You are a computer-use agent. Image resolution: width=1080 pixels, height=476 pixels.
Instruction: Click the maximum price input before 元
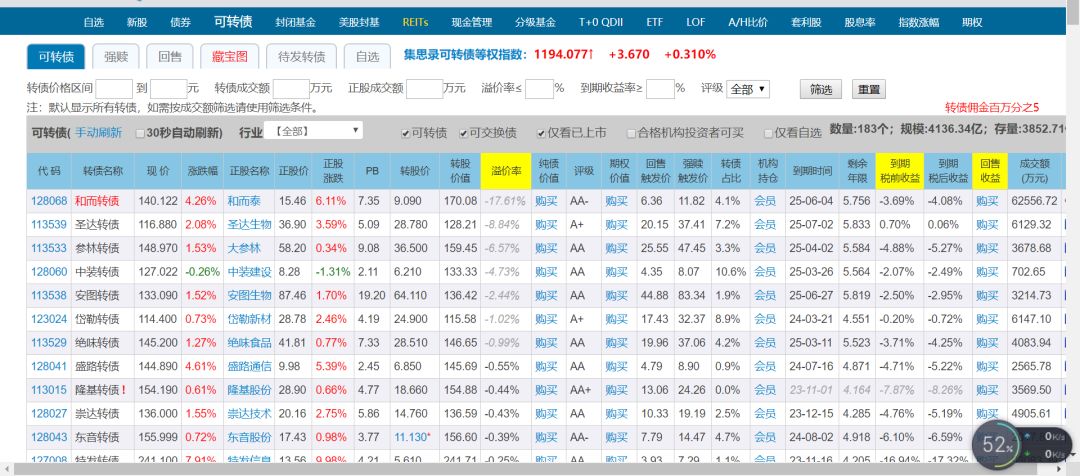169,89
